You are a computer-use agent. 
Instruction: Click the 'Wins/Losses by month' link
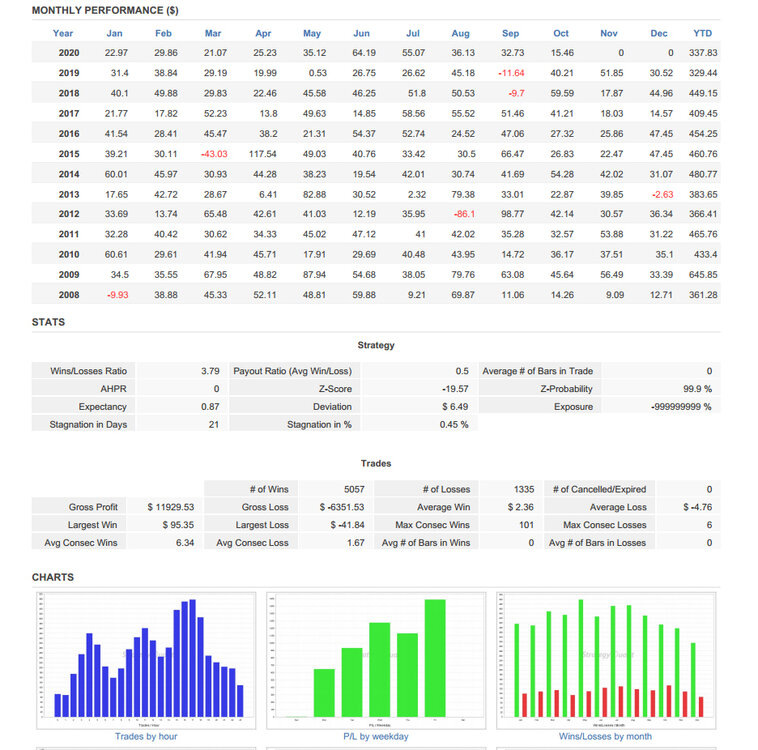605,736
